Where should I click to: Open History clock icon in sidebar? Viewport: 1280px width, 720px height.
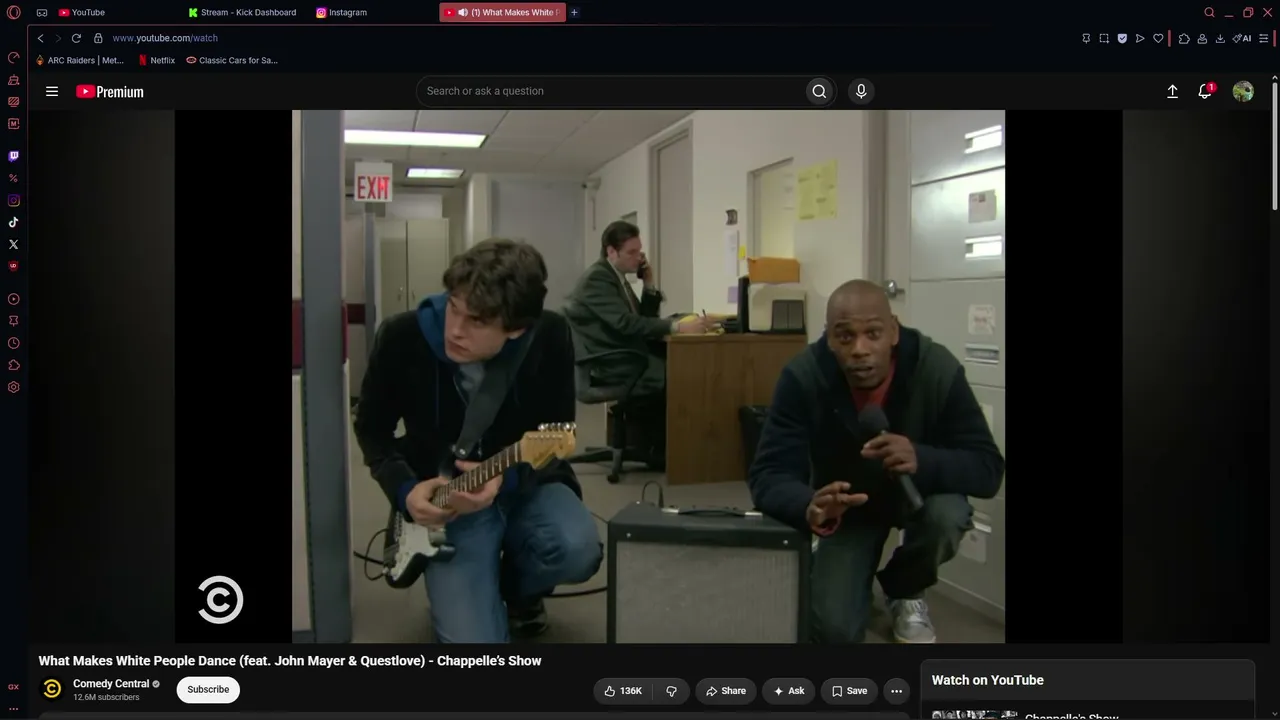[x=14, y=343]
